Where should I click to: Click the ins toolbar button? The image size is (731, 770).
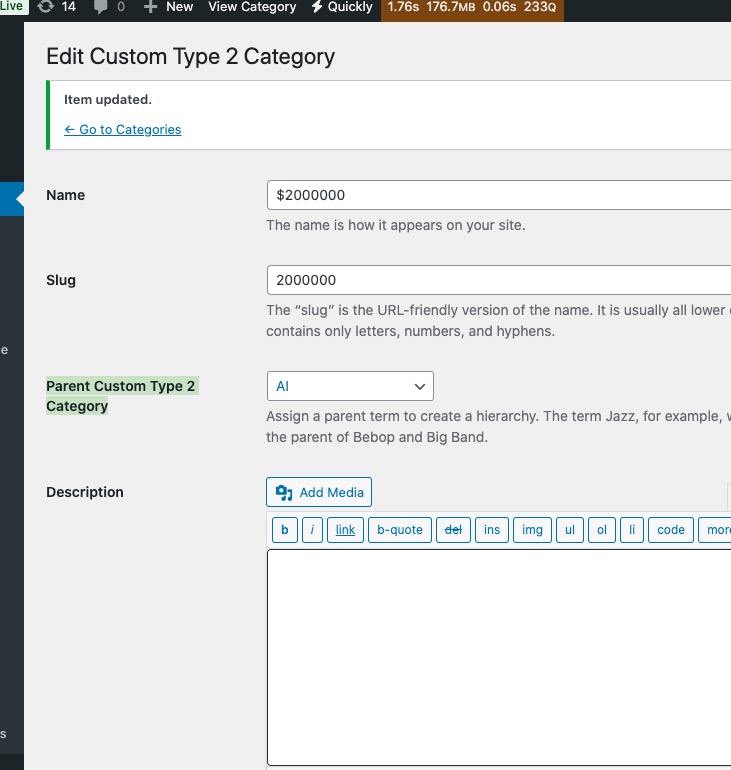pos(491,530)
